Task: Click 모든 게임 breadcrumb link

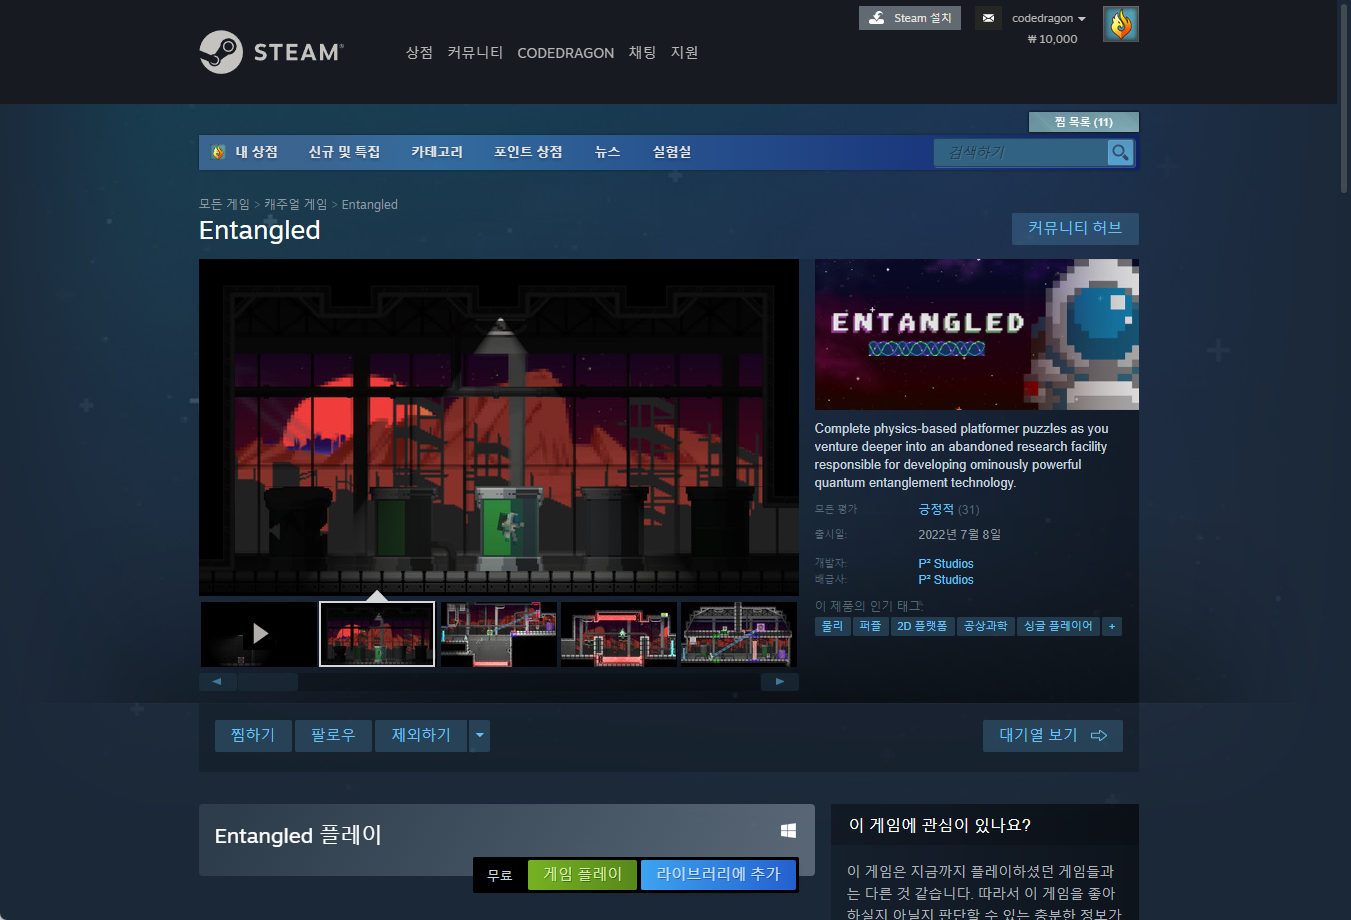Action: (224, 204)
